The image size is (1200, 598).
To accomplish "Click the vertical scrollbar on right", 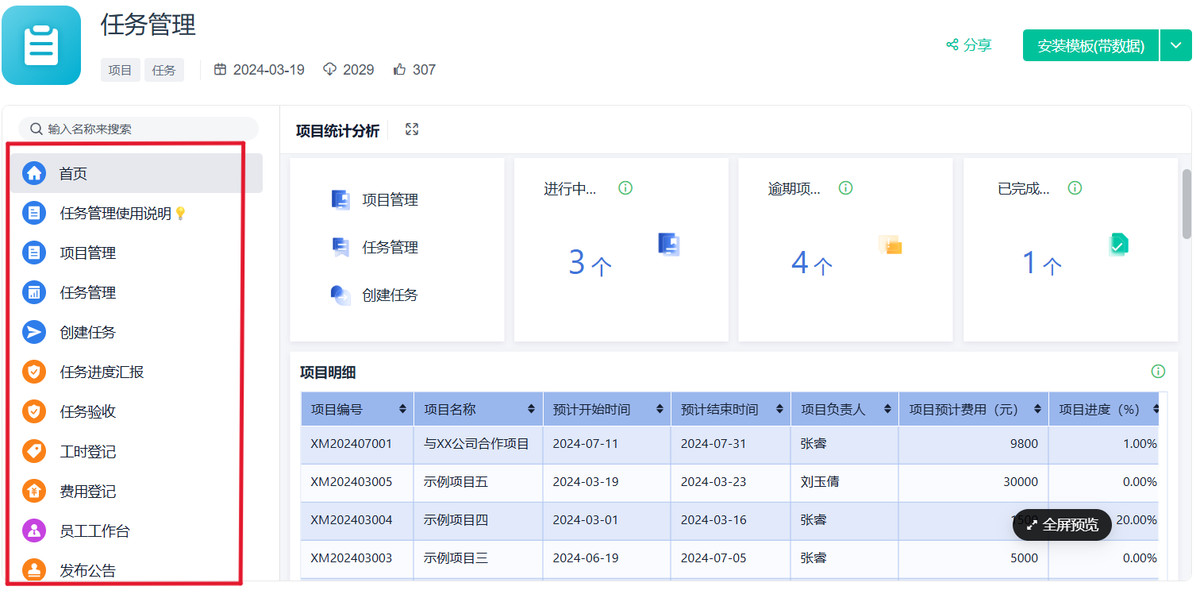I will click(x=1187, y=205).
